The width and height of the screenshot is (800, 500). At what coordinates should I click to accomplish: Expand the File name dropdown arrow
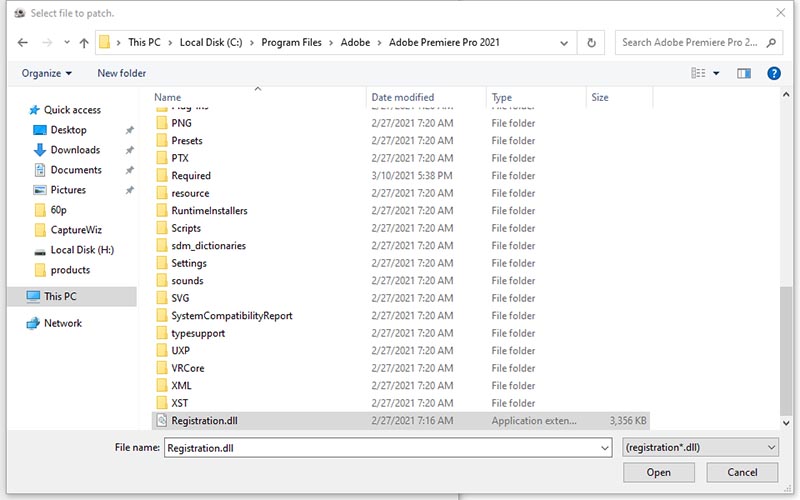tap(605, 448)
